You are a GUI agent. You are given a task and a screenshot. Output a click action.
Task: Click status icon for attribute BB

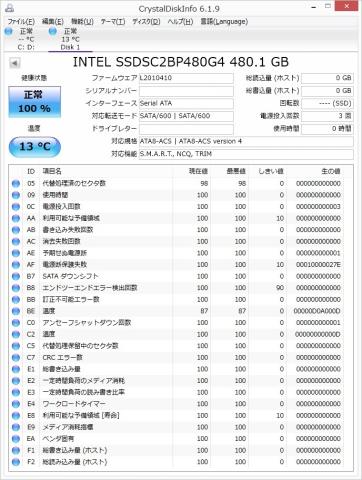click(x=16, y=300)
